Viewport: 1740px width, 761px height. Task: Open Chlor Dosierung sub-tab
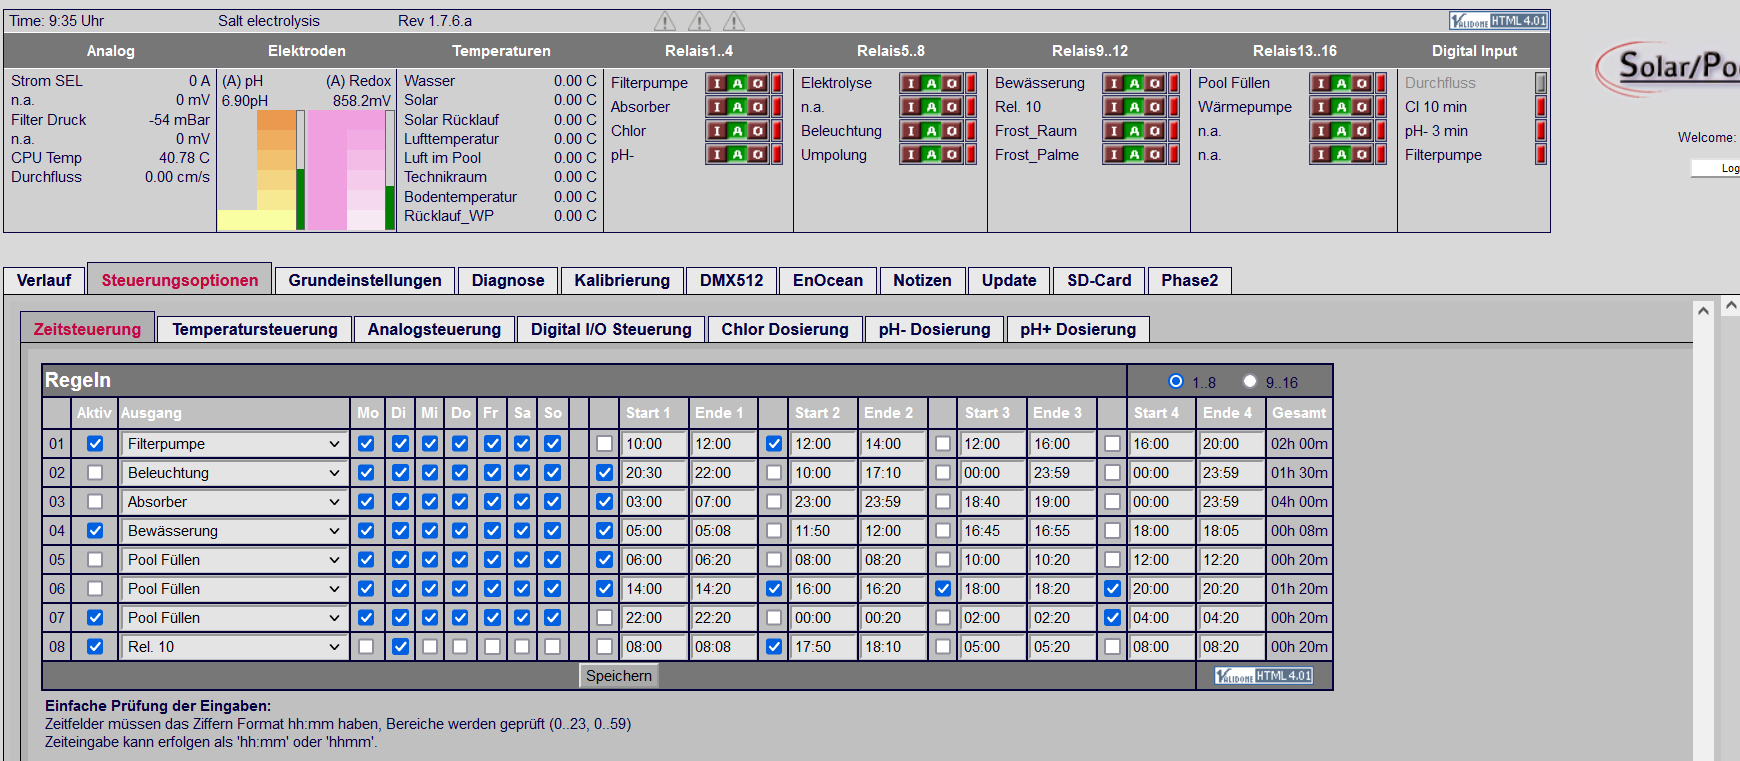click(x=785, y=330)
